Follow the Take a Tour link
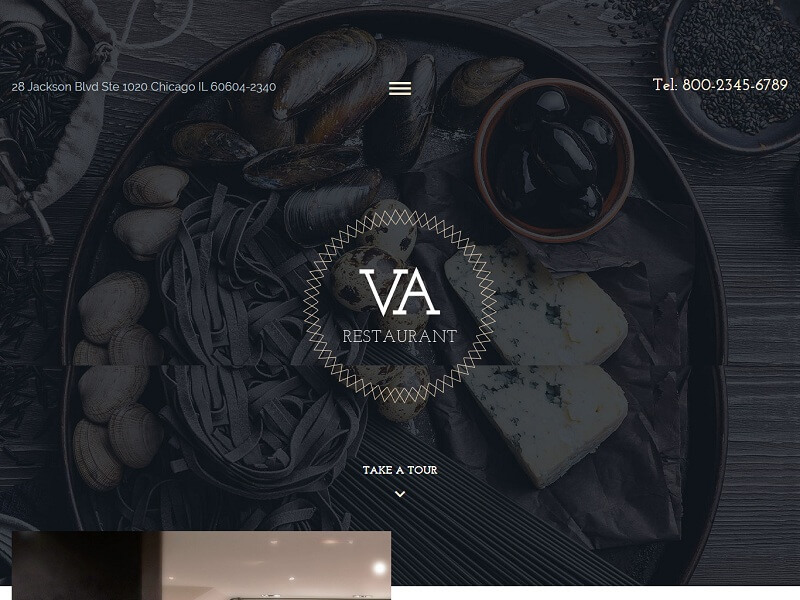Viewport: 800px width, 600px height. coord(400,470)
